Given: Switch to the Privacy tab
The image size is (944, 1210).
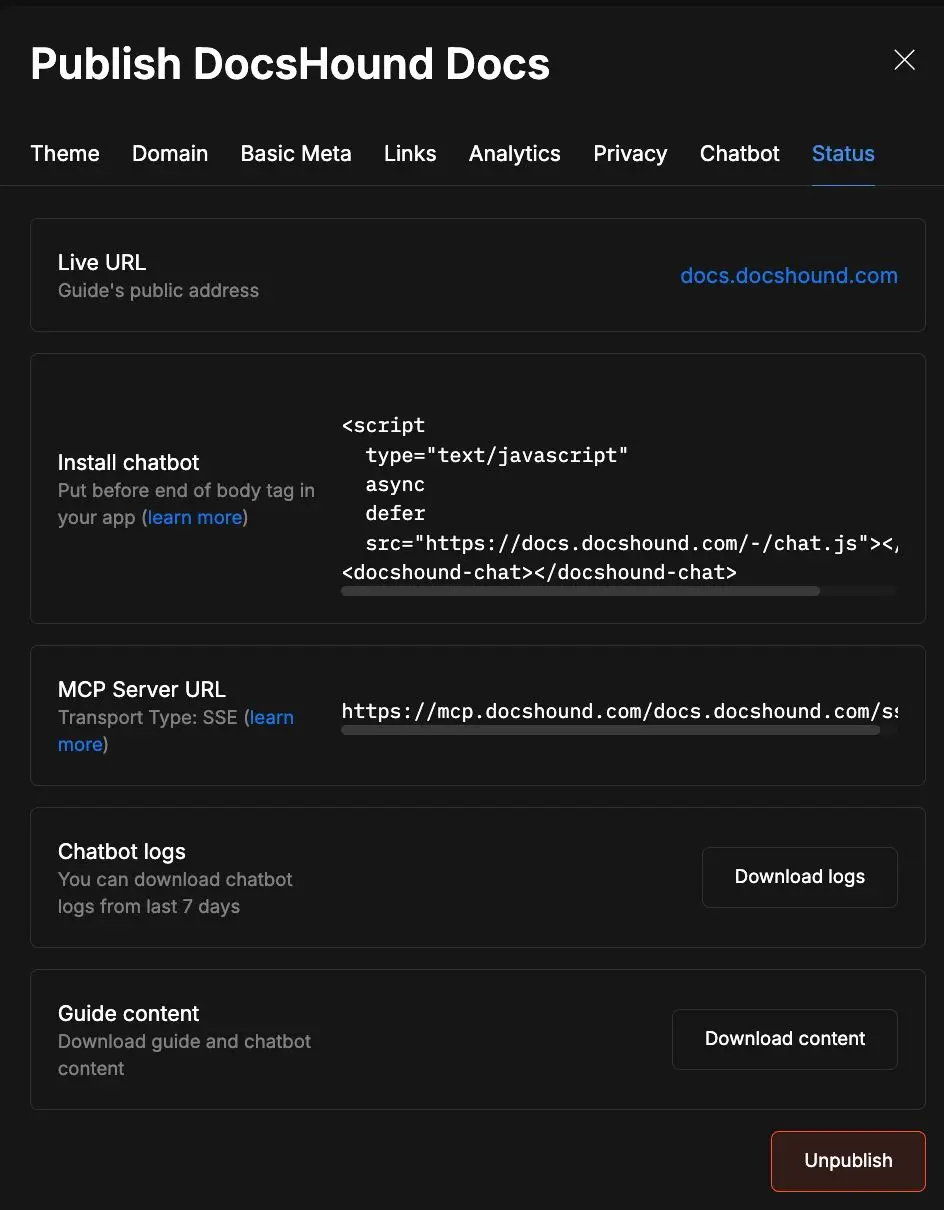Looking at the screenshot, I should [630, 154].
